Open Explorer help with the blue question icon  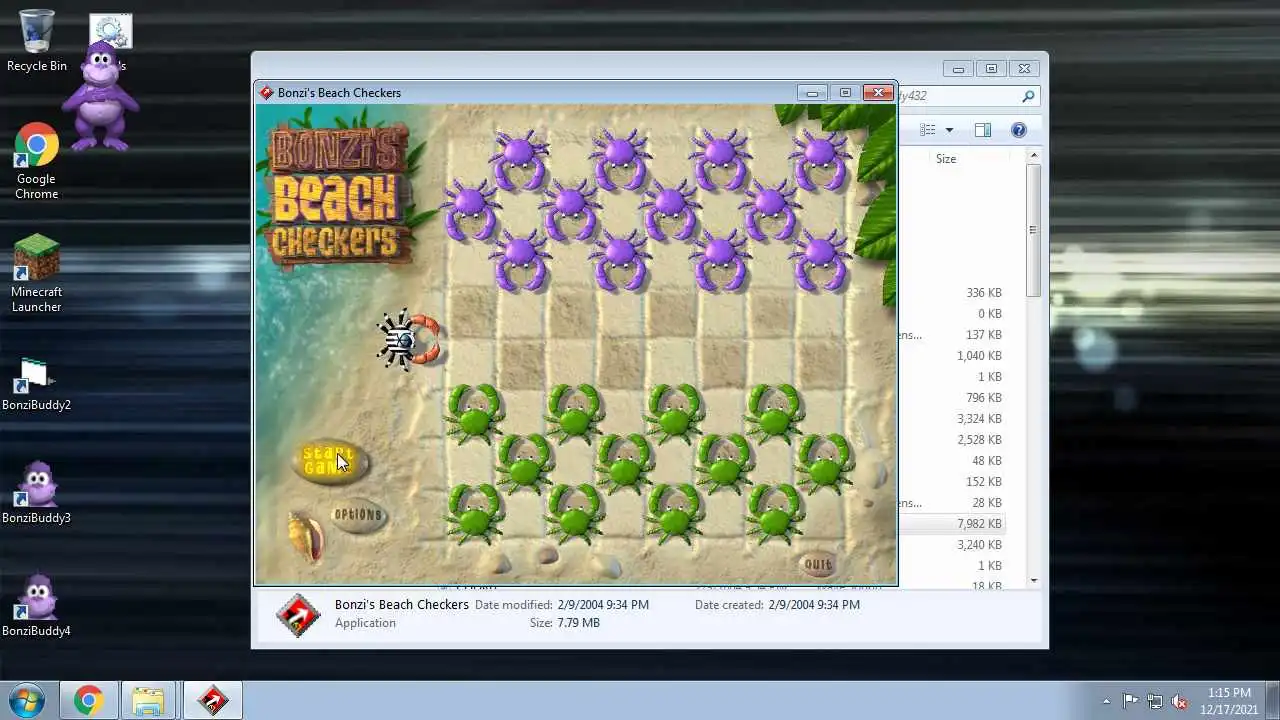[1019, 130]
